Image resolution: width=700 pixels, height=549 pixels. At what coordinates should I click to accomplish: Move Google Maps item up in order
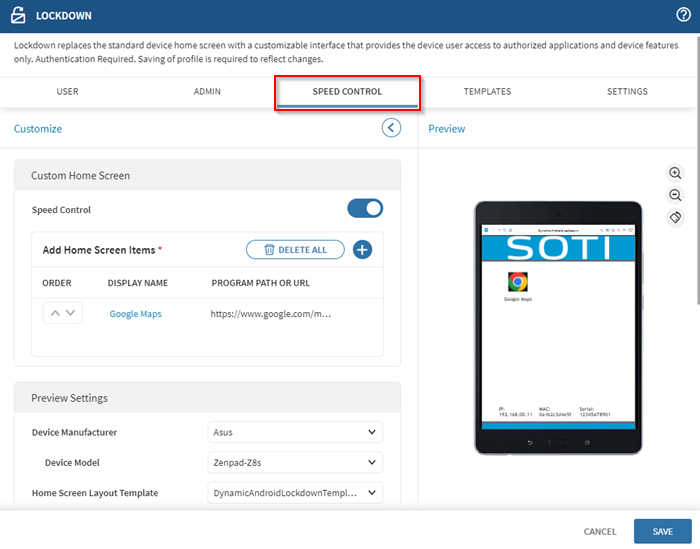pos(55,313)
